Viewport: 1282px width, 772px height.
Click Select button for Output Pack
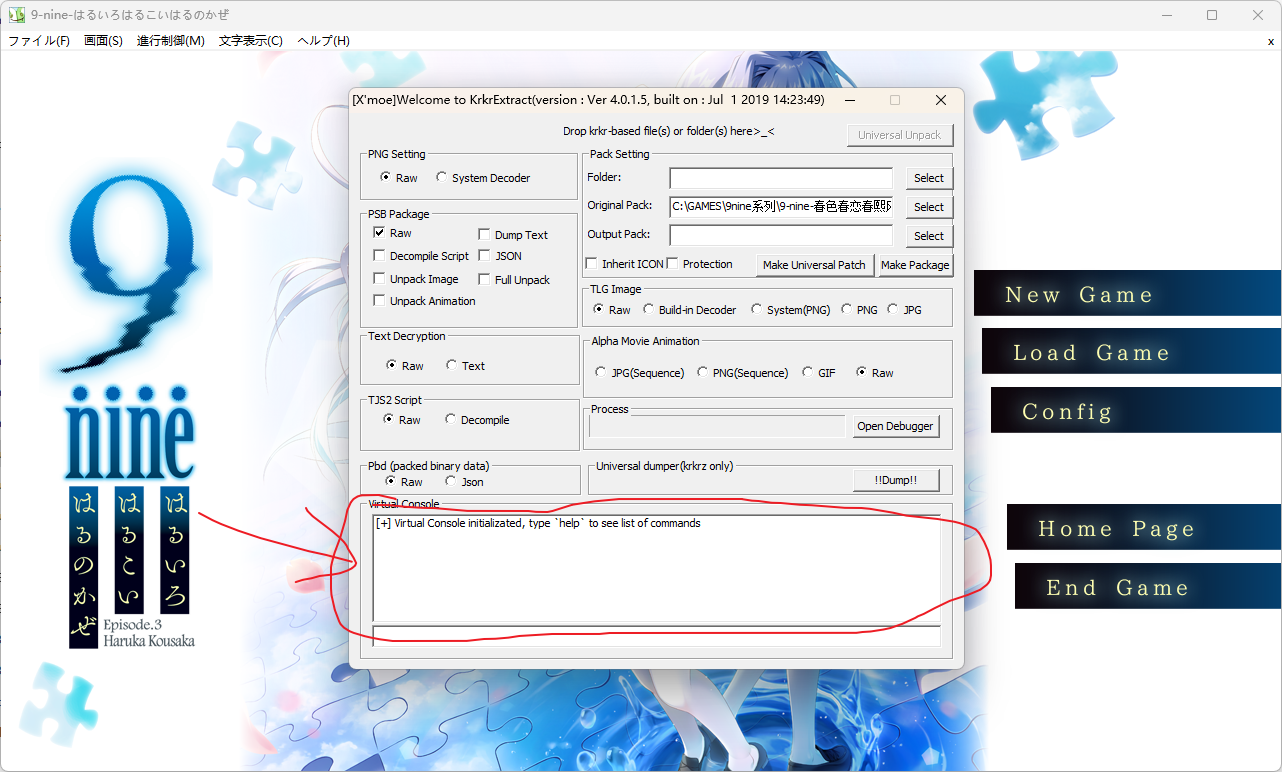click(929, 236)
